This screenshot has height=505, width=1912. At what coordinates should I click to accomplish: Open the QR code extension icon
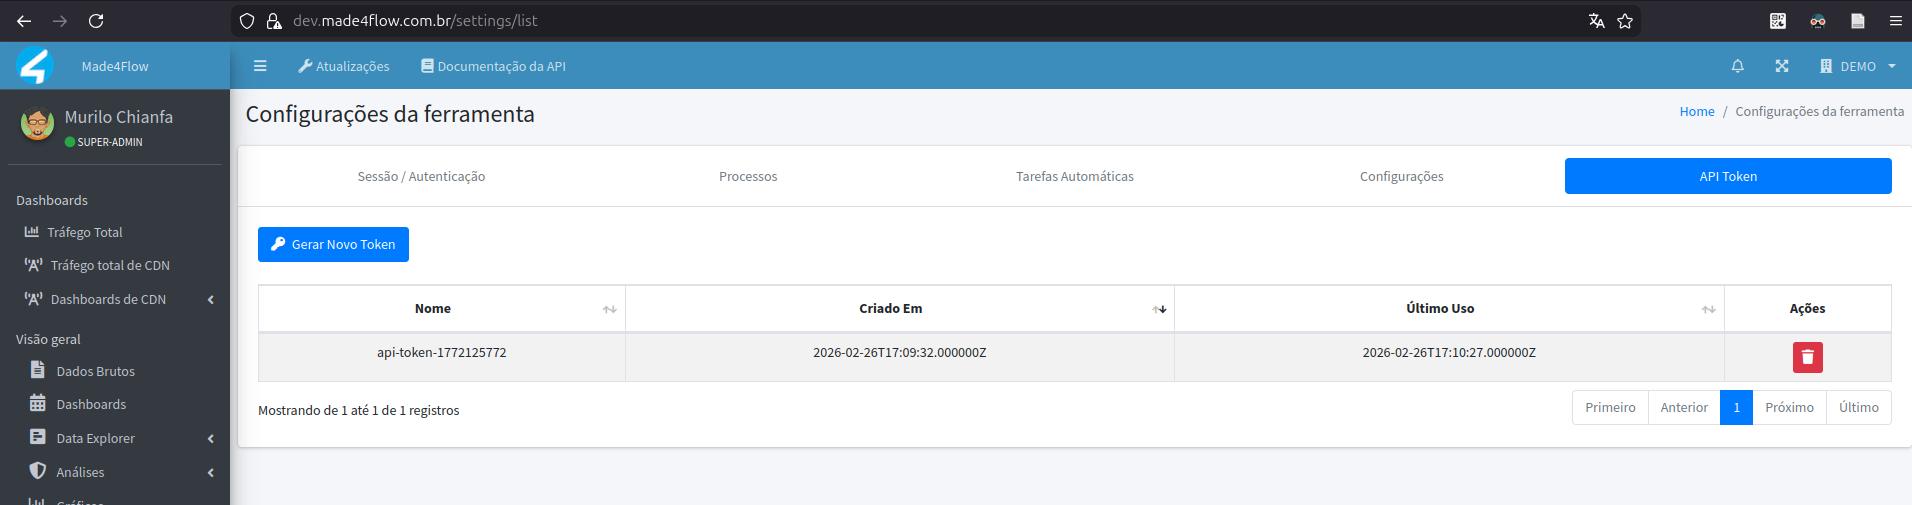pyautogui.click(x=1778, y=20)
